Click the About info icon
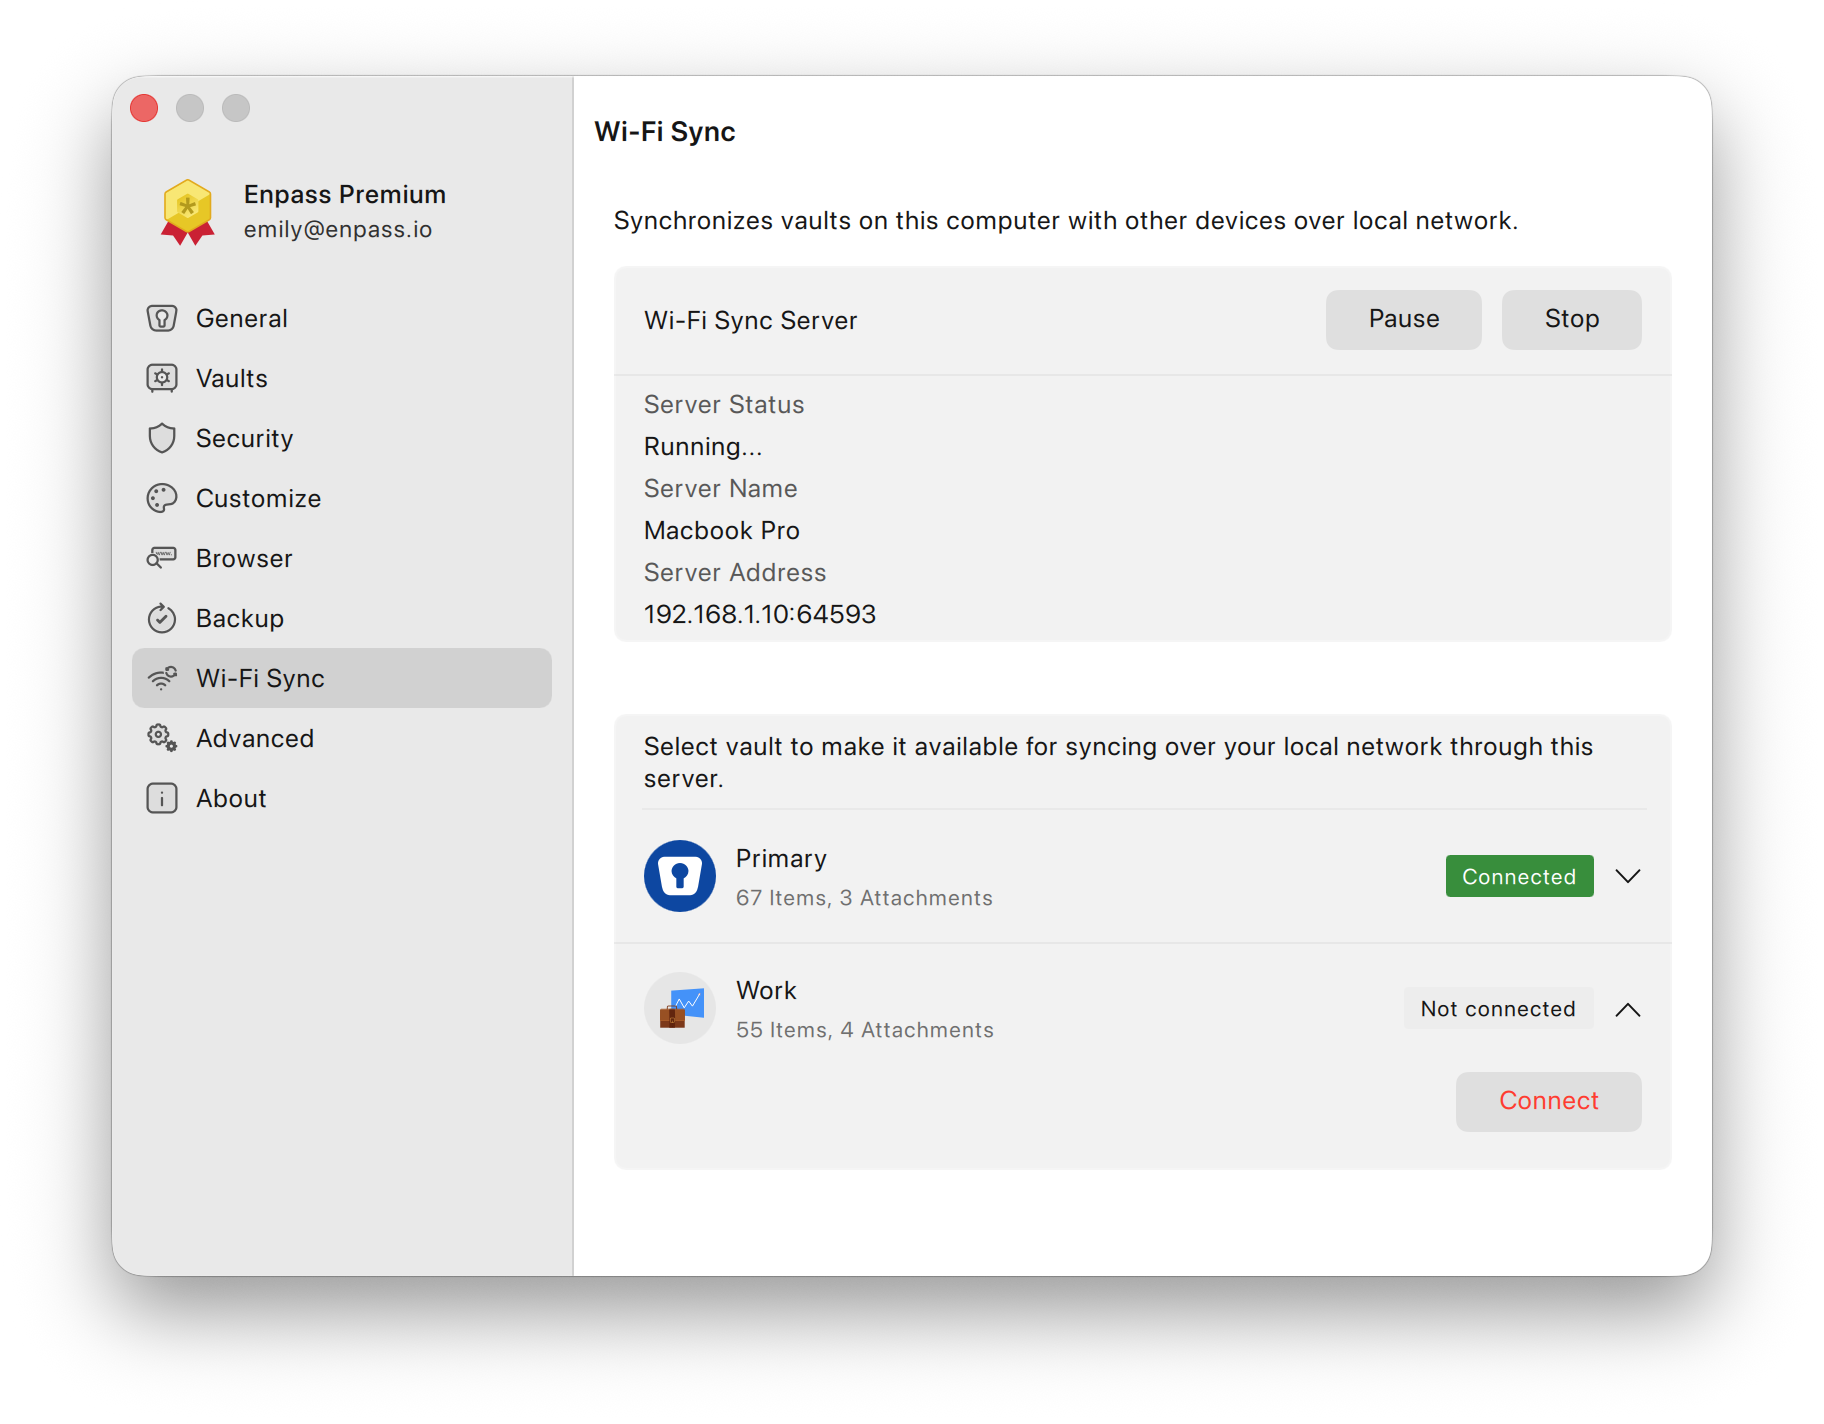The width and height of the screenshot is (1824, 1424). [x=162, y=798]
